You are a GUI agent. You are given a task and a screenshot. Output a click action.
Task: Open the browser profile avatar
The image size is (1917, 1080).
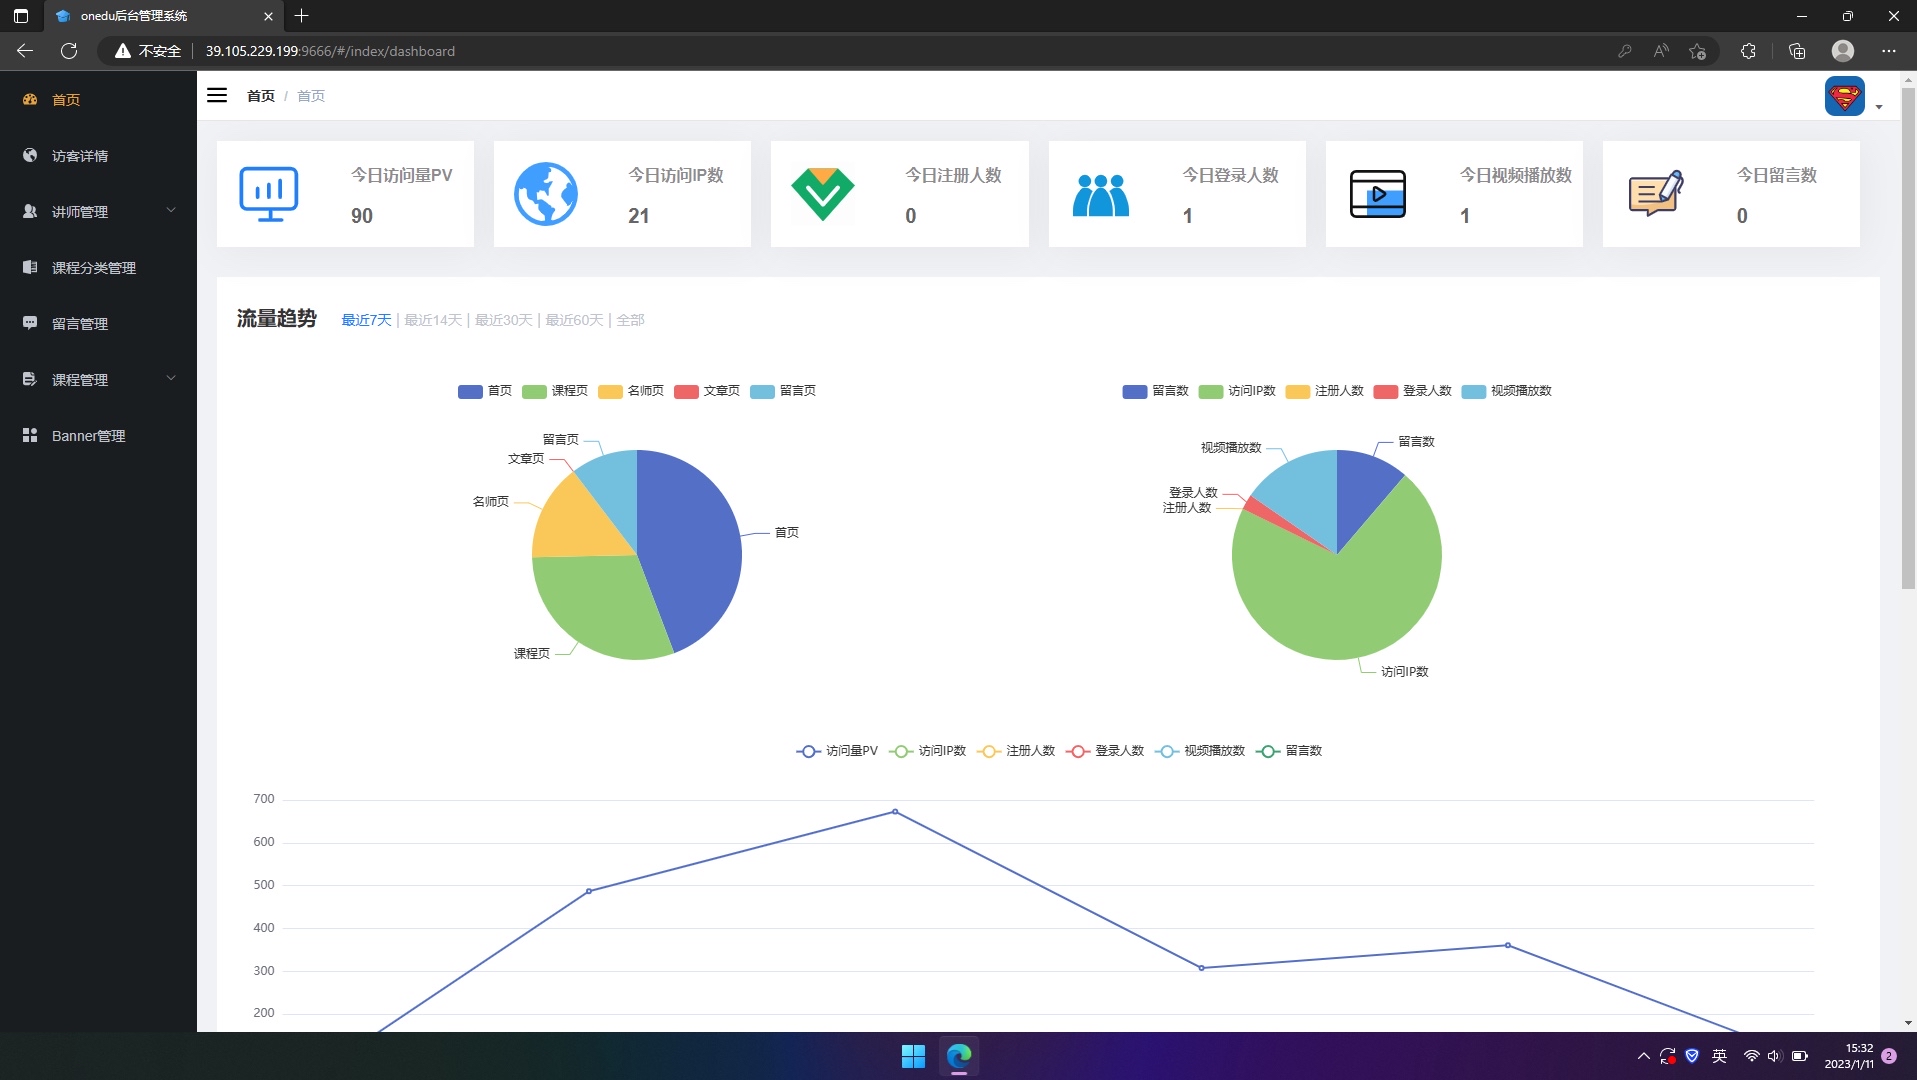(x=1843, y=51)
